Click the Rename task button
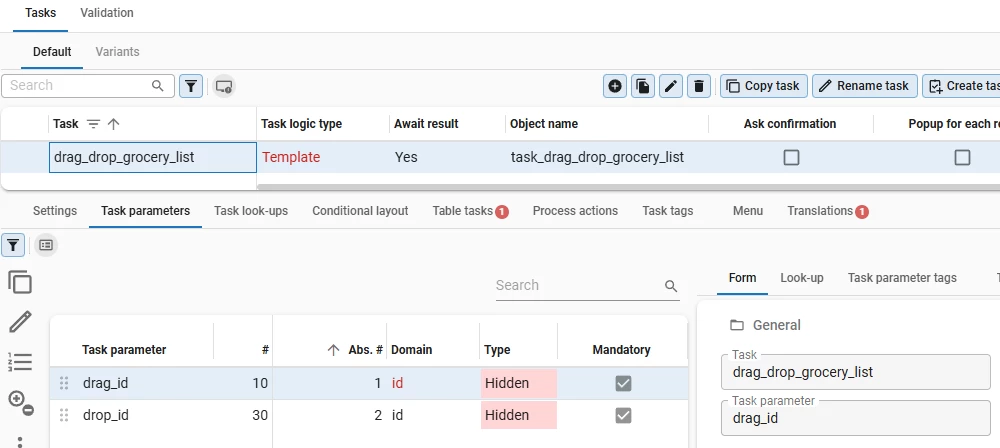Image resolution: width=1000 pixels, height=448 pixels. click(865, 86)
